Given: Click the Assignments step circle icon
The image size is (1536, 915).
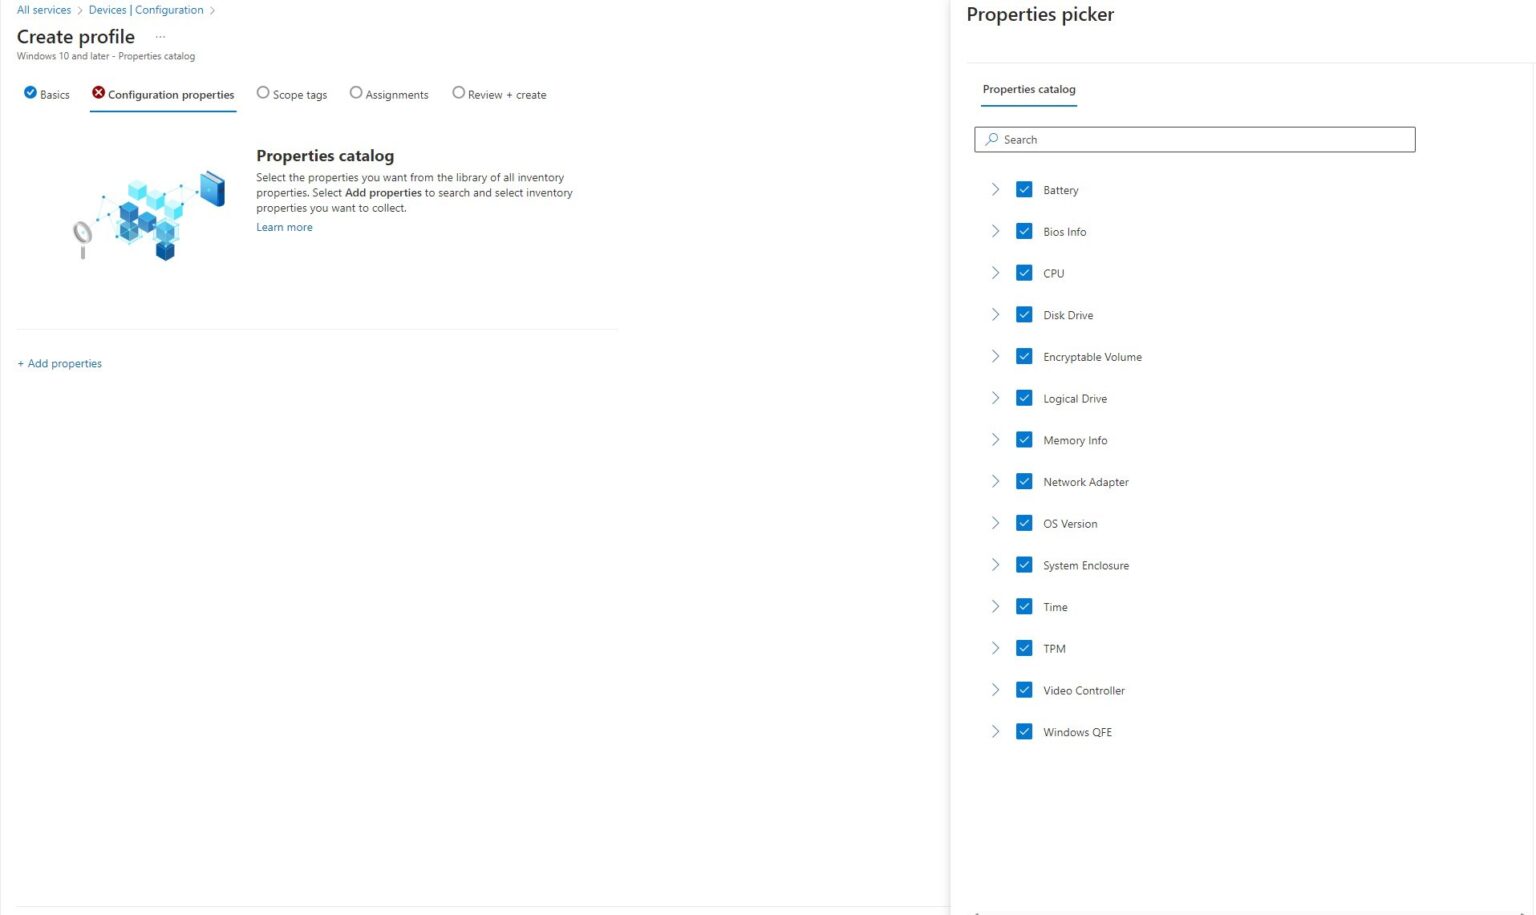Looking at the screenshot, I should (x=355, y=93).
